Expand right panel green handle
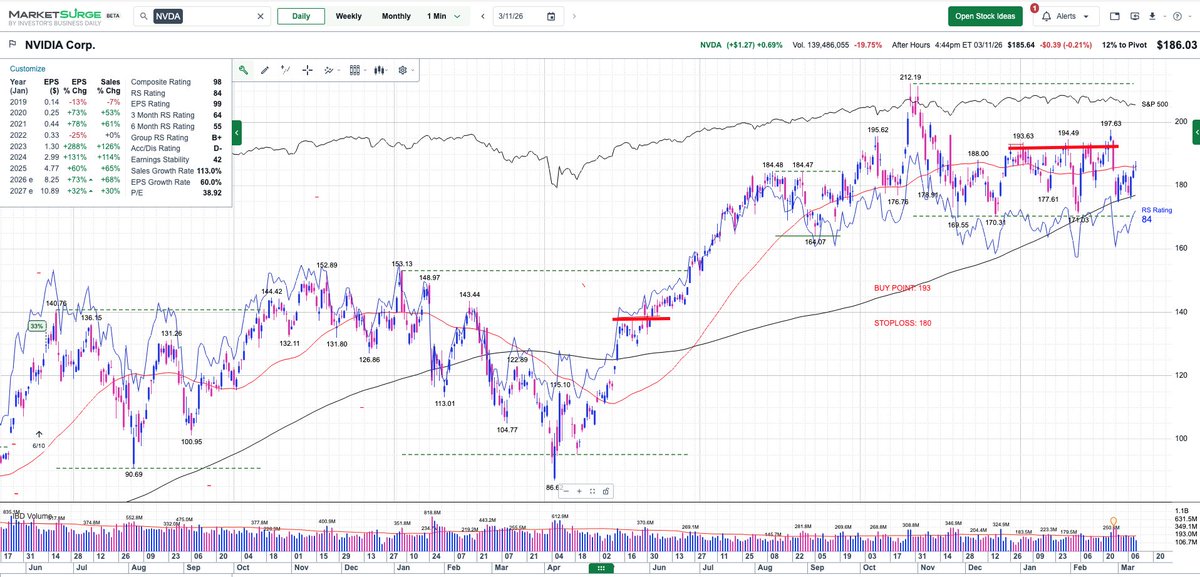Screen dimensions: 1200x577 pyautogui.click(x=1196, y=132)
